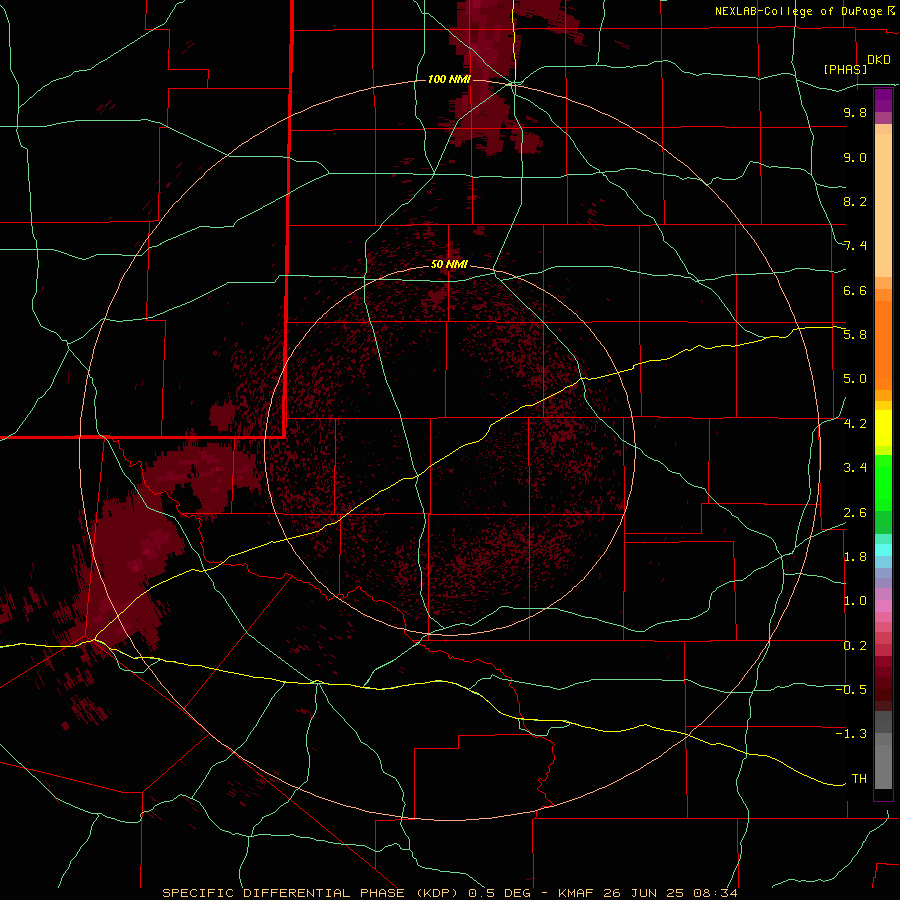The width and height of the screenshot is (900, 900).
Task: Click the 9.0 scale label
Action: tap(855, 157)
